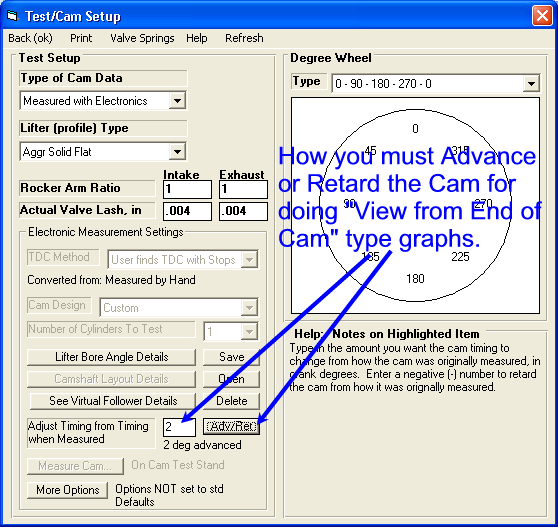Click Help in the menu bar
Image resolution: width=558 pixels, height=527 pixels.
coord(196,38)
